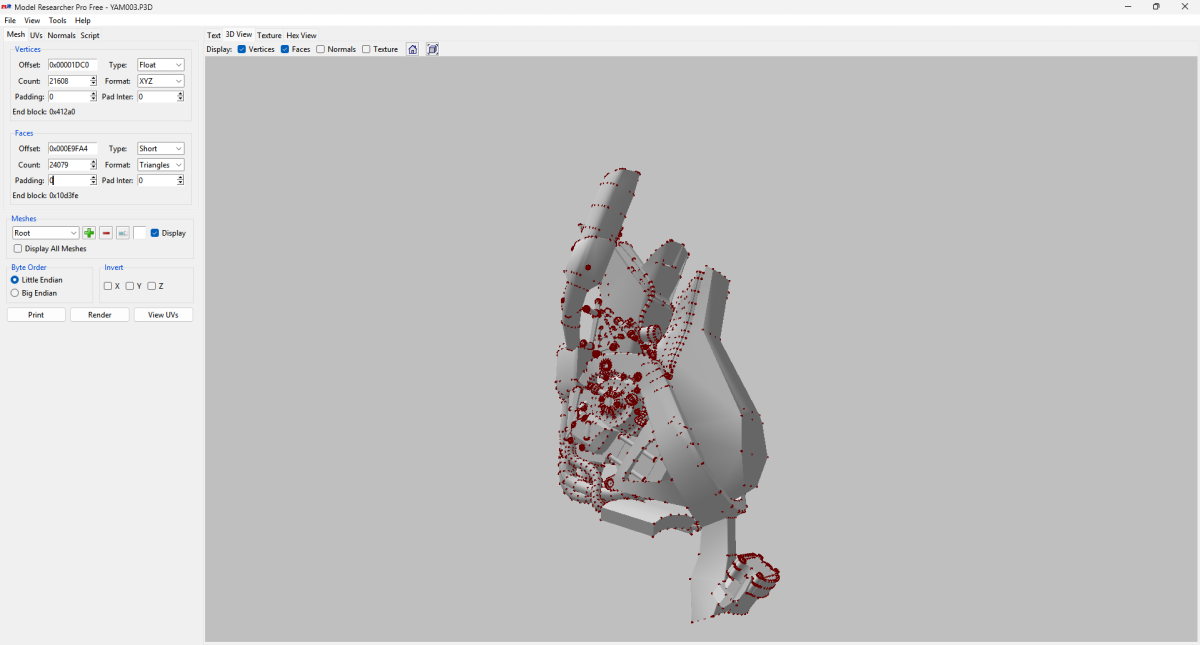Click the Render button
This screenshot has height=645, width=1200.
(x=100, y=315)
